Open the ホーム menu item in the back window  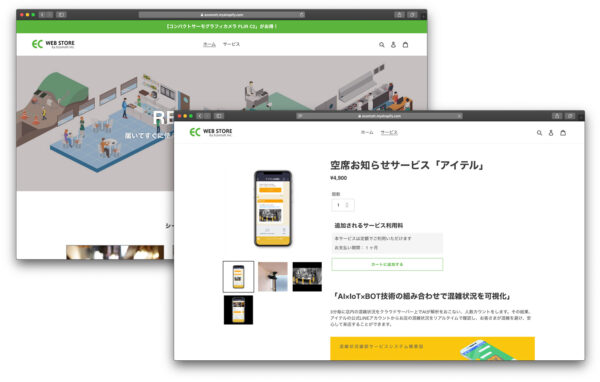[x=209, y=44]
